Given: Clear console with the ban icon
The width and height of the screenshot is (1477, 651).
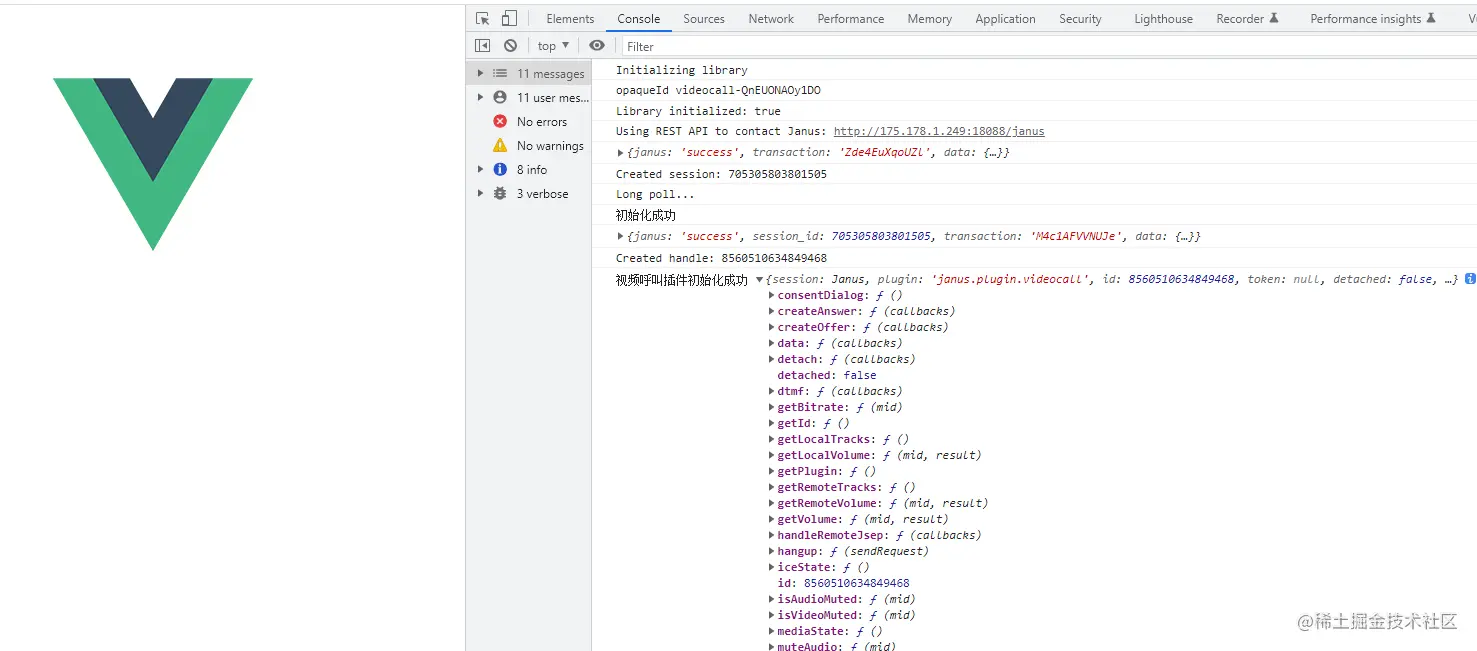Looking at the screenshot, I should point(510,46).
